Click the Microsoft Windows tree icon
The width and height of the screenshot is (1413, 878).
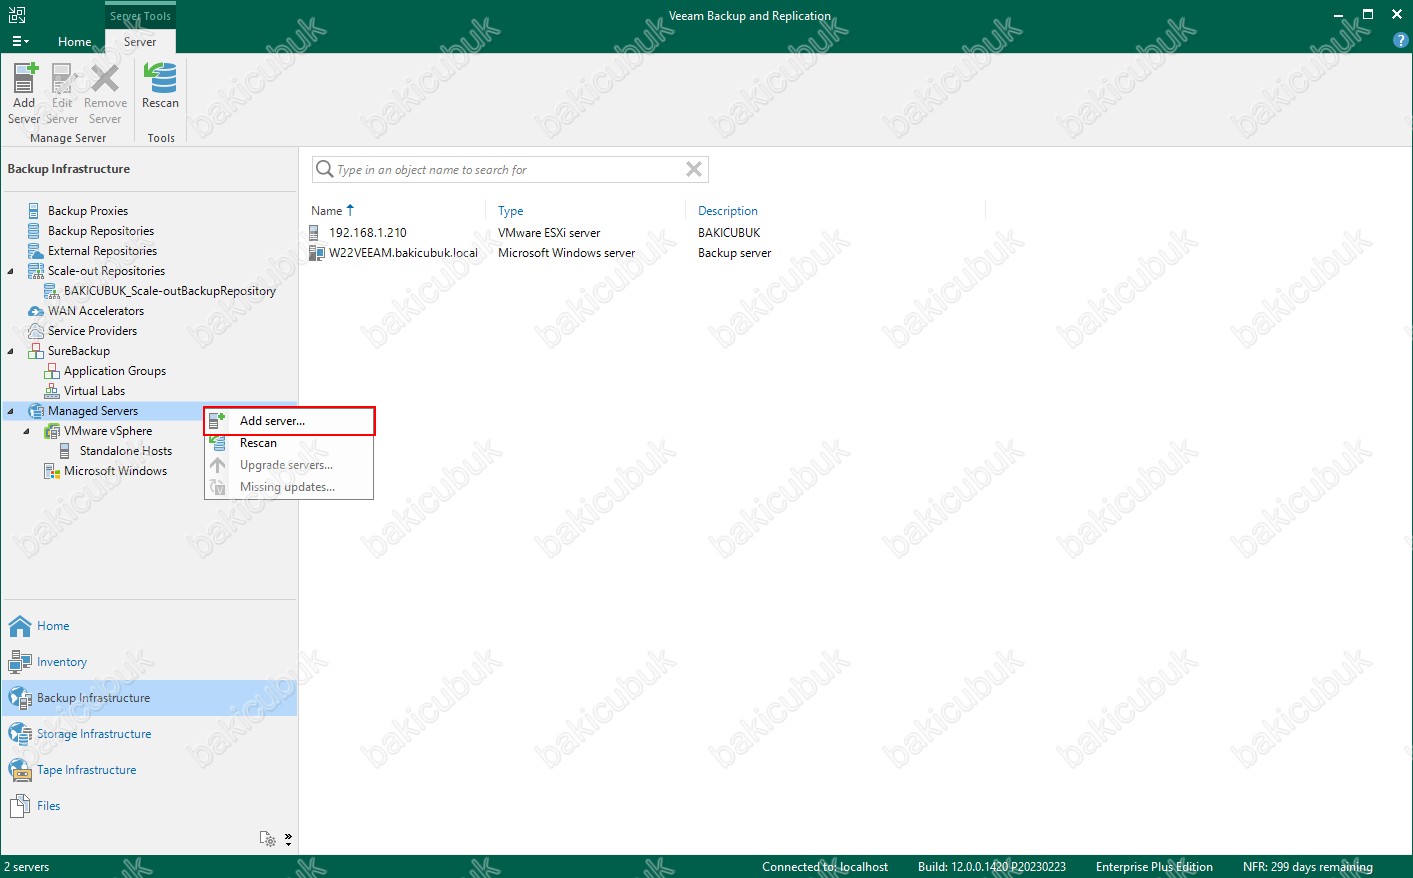click(x=52, y=471)
